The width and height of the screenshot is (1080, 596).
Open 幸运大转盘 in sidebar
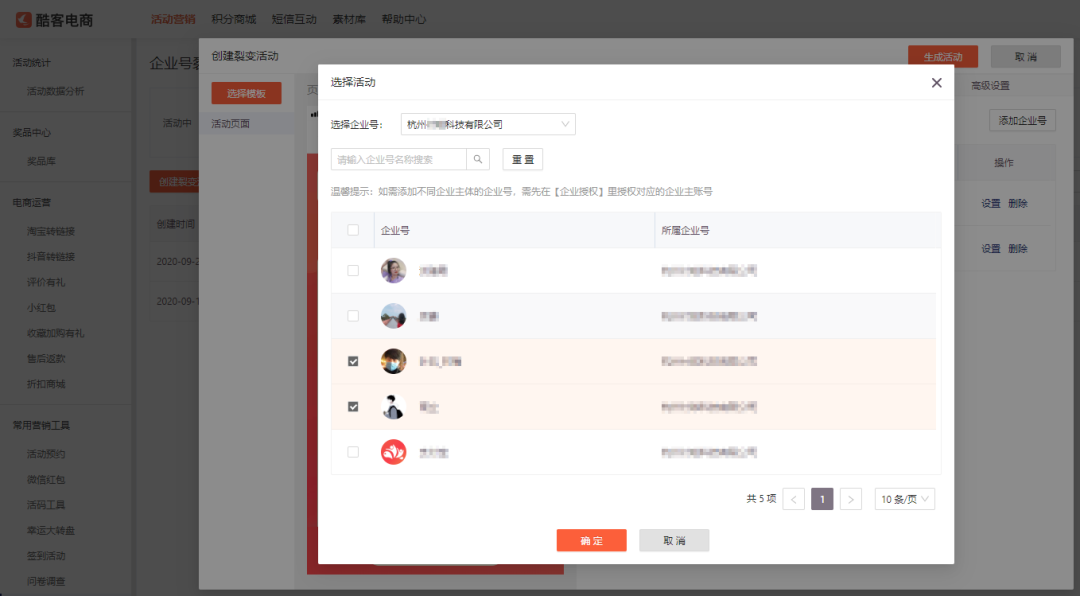51,531
